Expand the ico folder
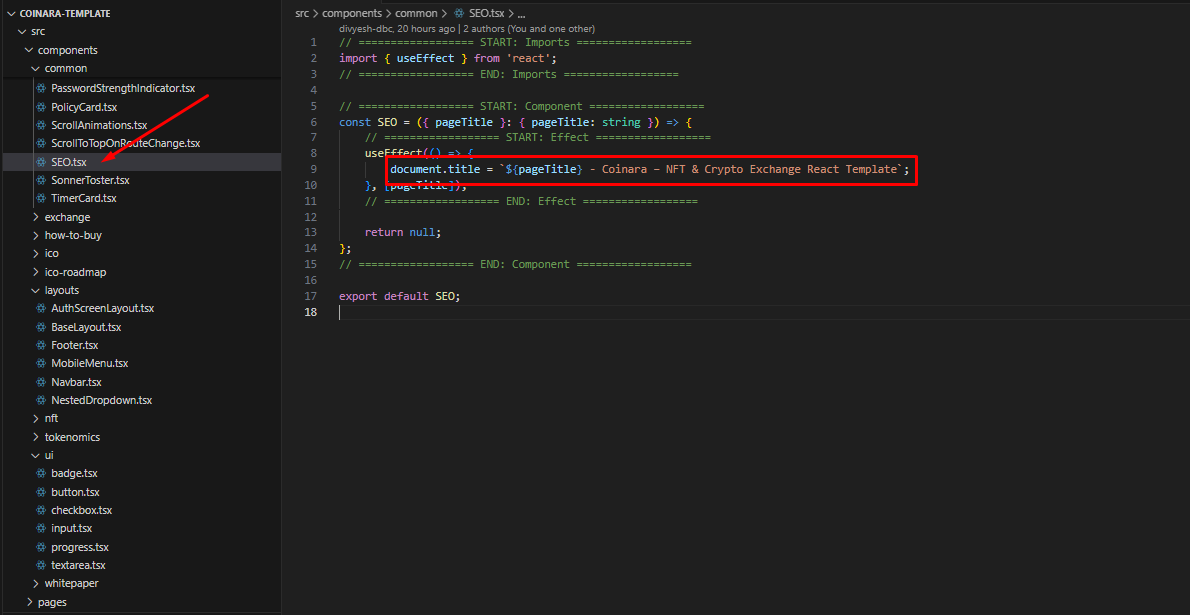Viewport: 1190px width, 615px height. 36,254
